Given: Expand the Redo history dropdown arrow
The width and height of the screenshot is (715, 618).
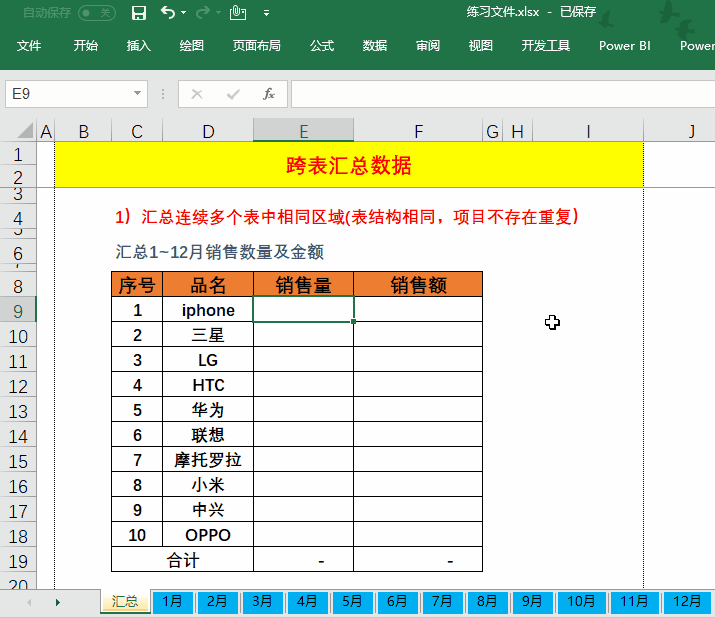Looking at the screenshot, I should pyautogui.click(x=218, y=12).
